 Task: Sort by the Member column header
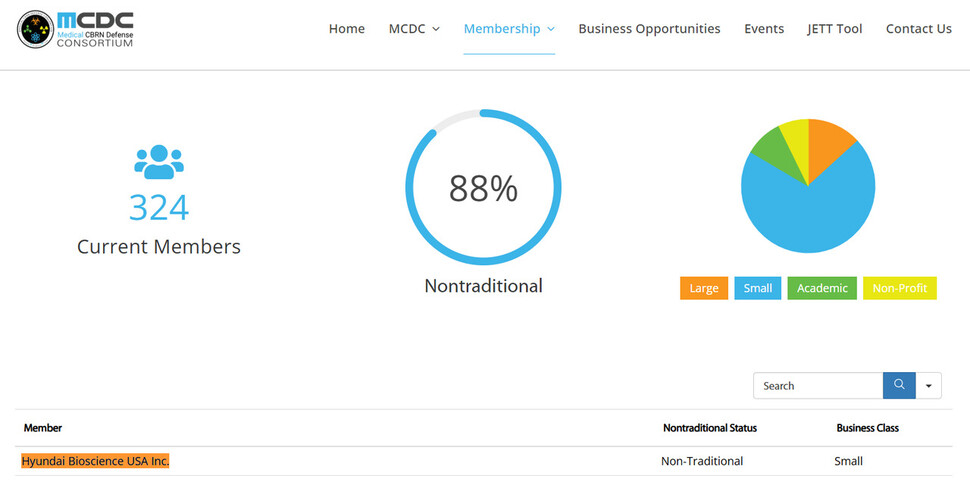[43, 428]
